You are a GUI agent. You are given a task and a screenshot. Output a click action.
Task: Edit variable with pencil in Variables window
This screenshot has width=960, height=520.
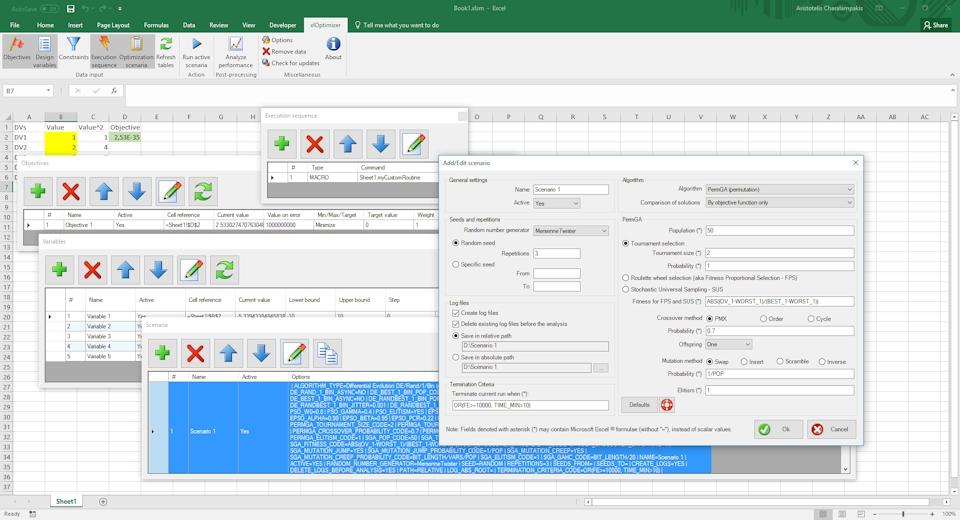pos(192,269)
